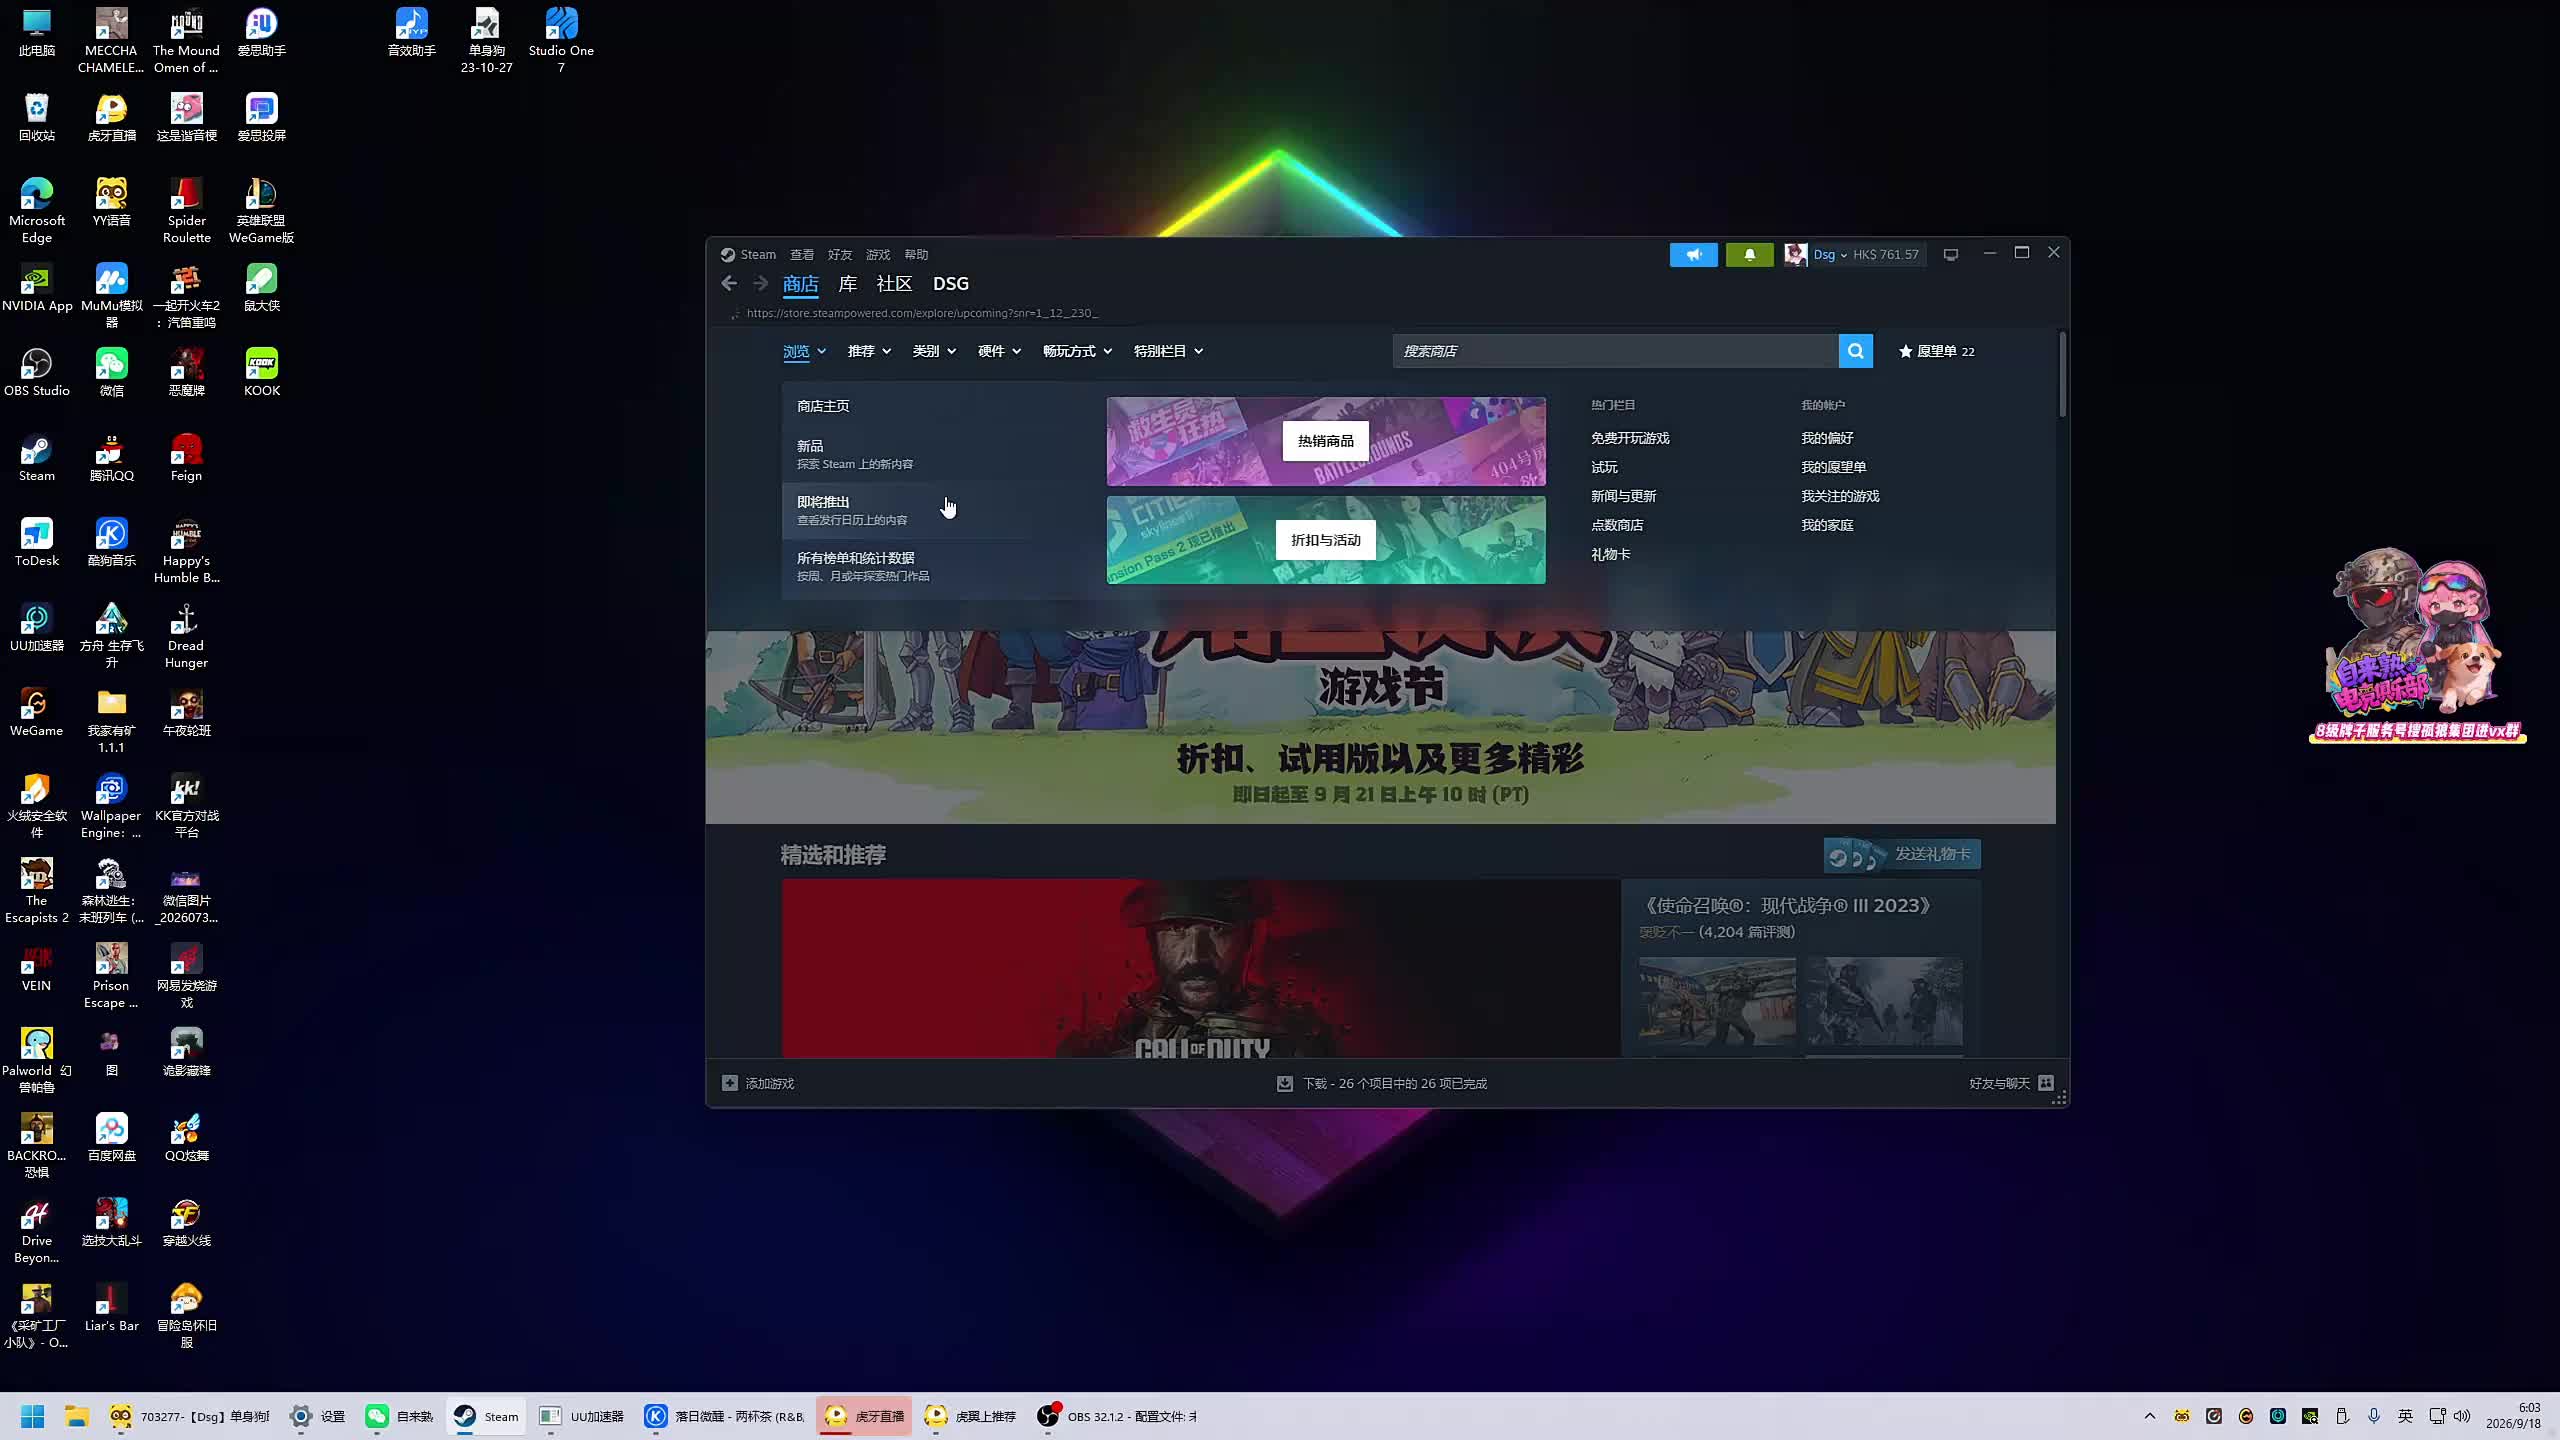Open the DSG profile tab
The width and height of the screenshot is (2560, 1440).
[x=951, y=284]
